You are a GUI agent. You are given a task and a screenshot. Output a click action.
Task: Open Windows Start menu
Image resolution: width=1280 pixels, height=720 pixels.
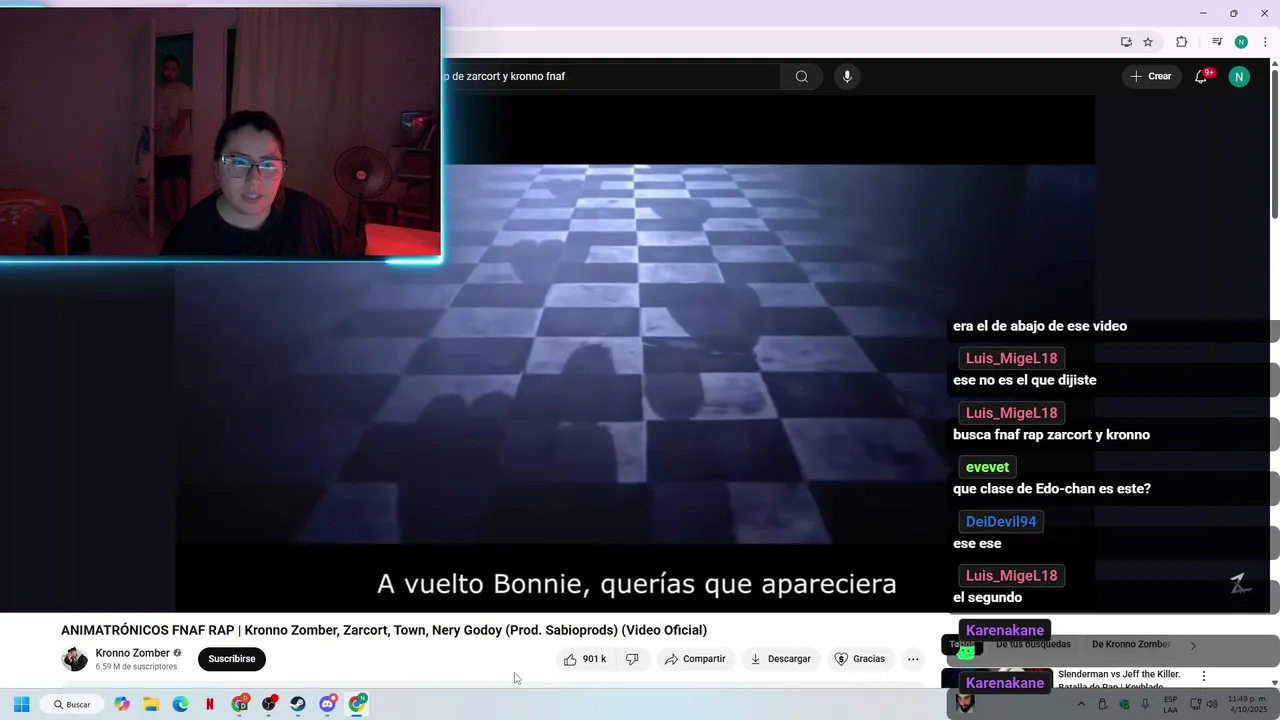tap(21, 704)
